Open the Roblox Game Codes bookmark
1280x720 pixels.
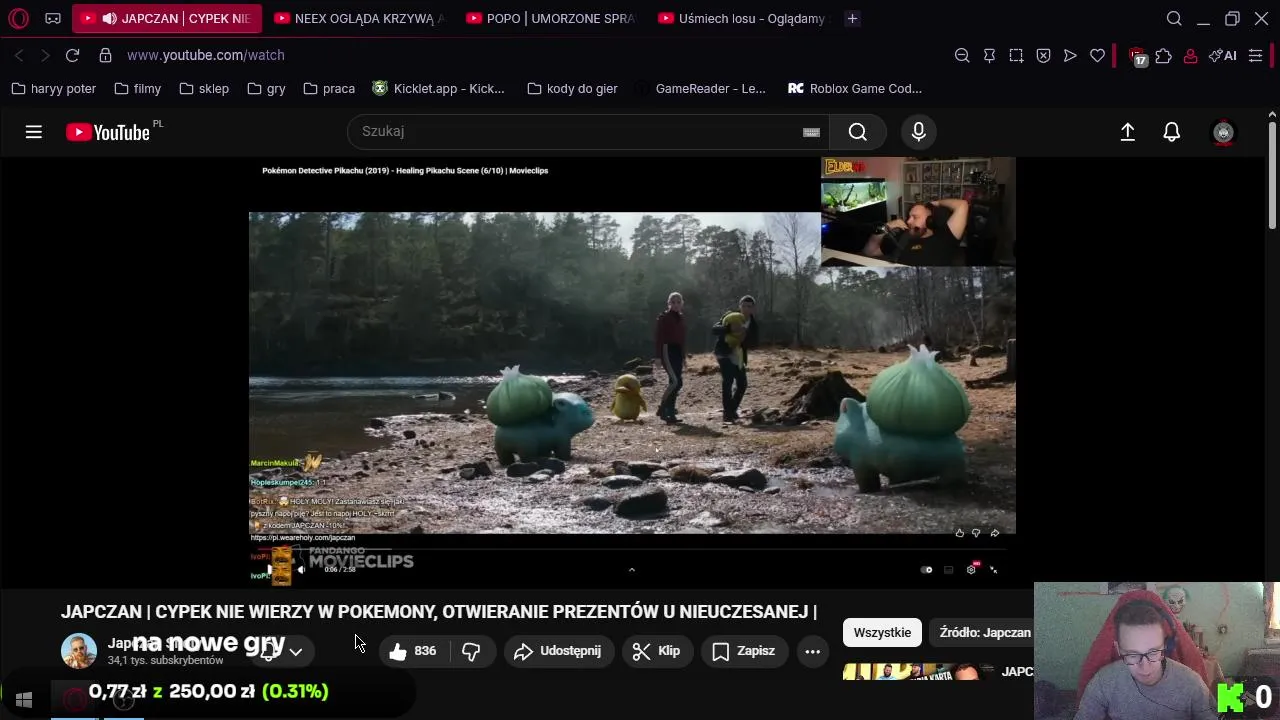point(855,88)
